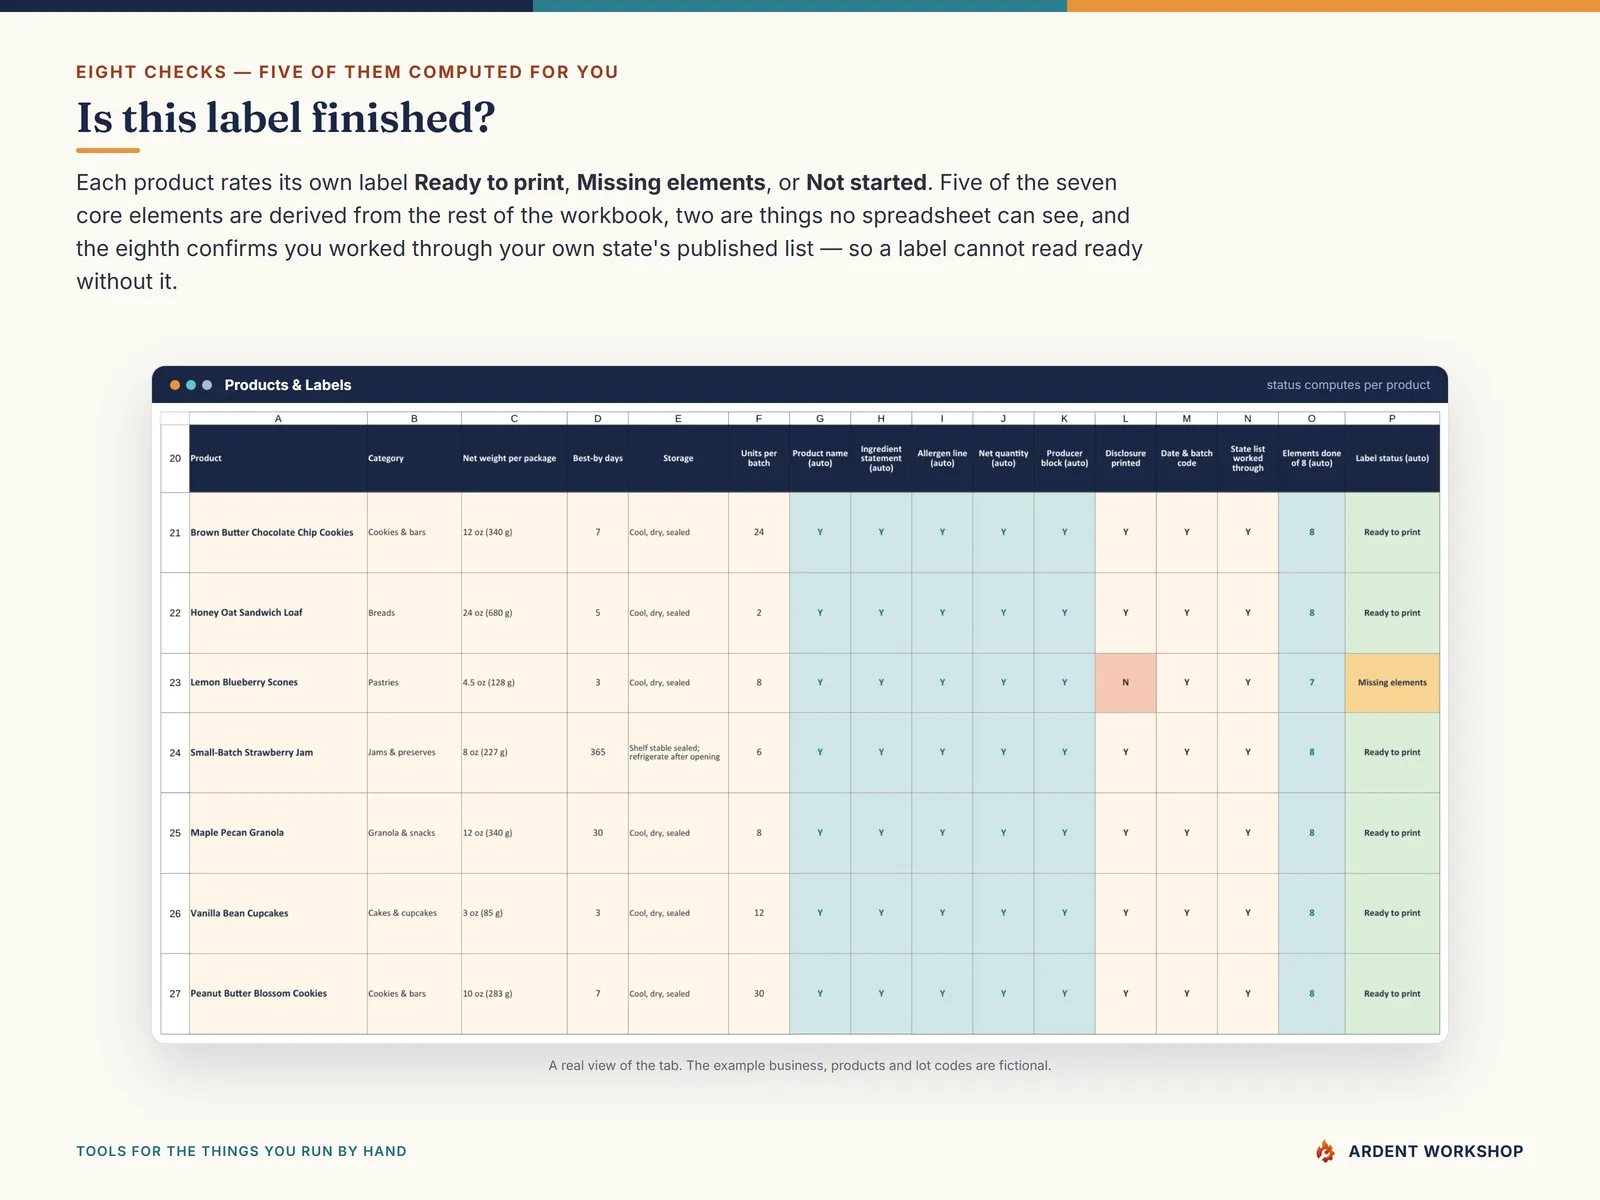1600x1200 pixels.
Task: Click the '10 oz (283 g)' net weight cell
Action: tap(514, 994)
